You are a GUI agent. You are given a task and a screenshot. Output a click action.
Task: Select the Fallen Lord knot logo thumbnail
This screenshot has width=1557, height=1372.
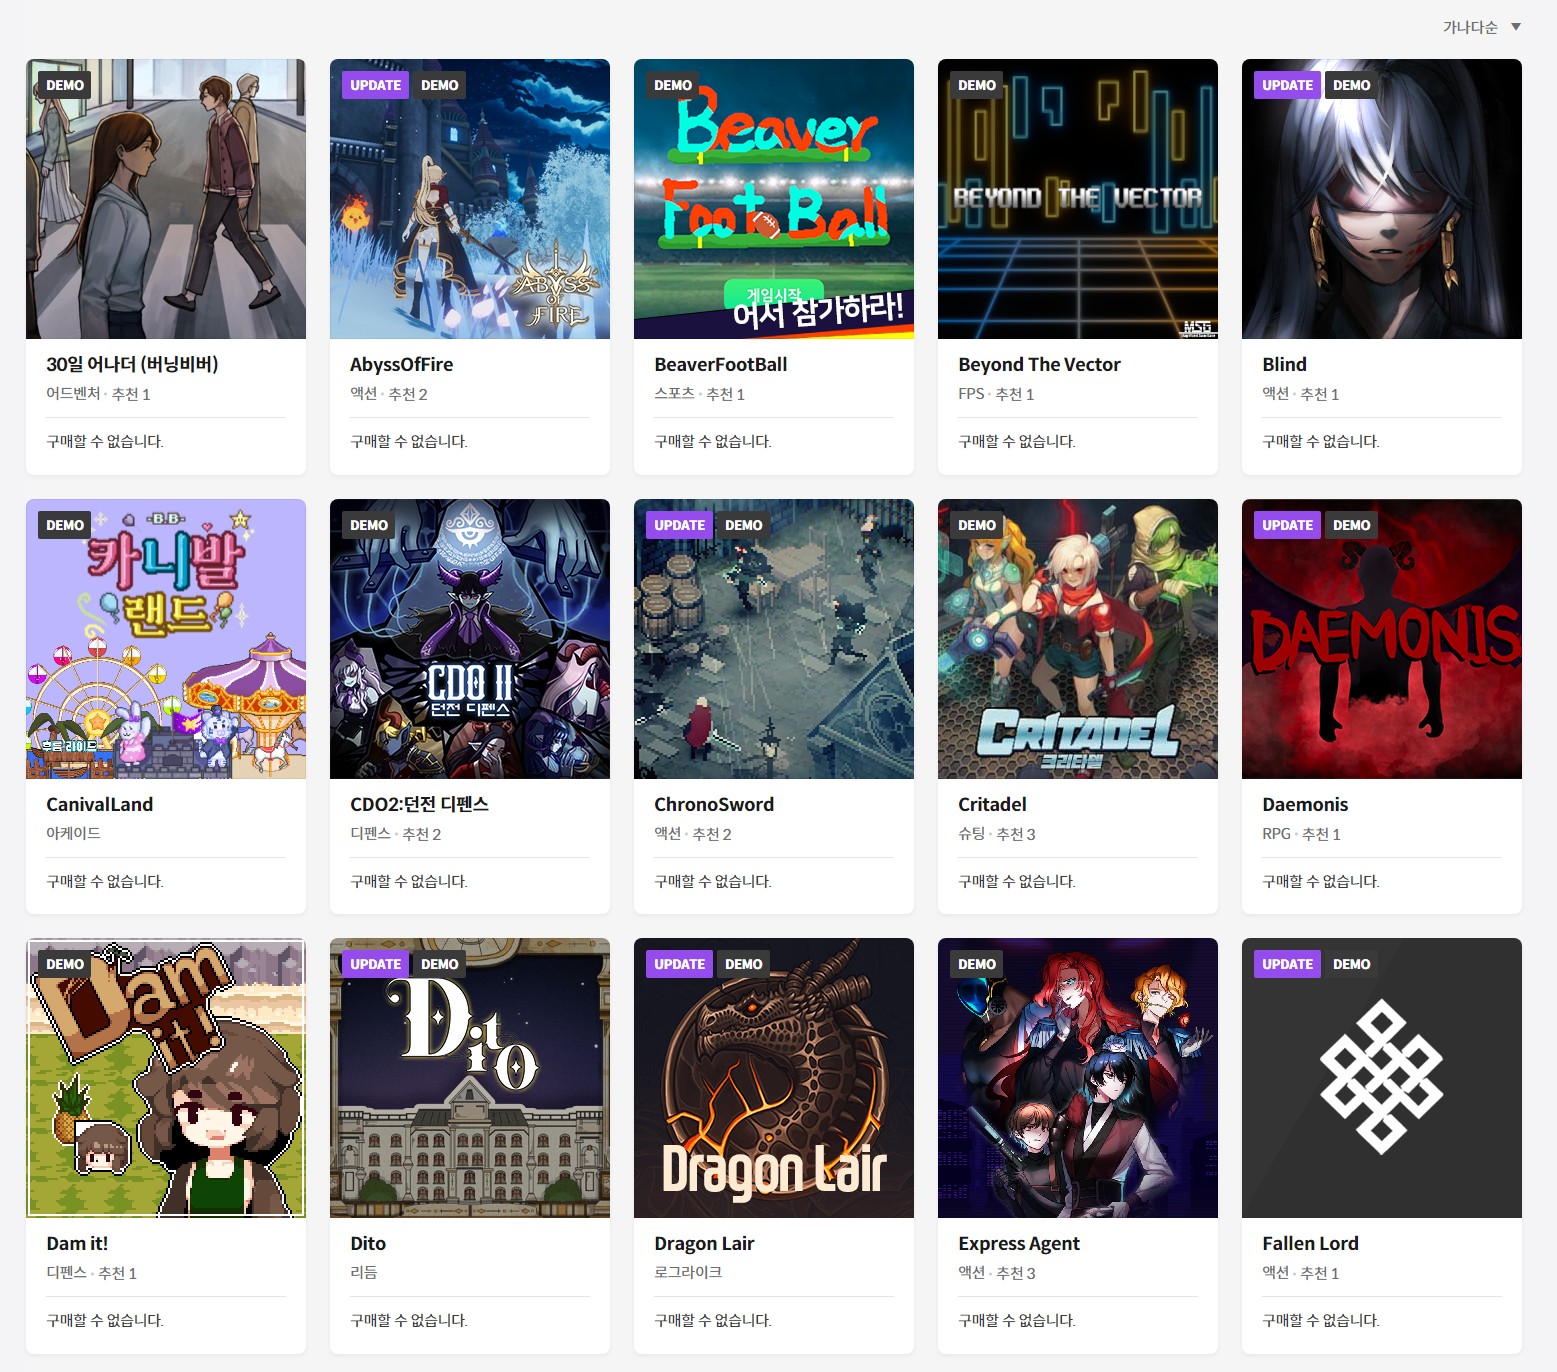click(x=1382, y=1078)
